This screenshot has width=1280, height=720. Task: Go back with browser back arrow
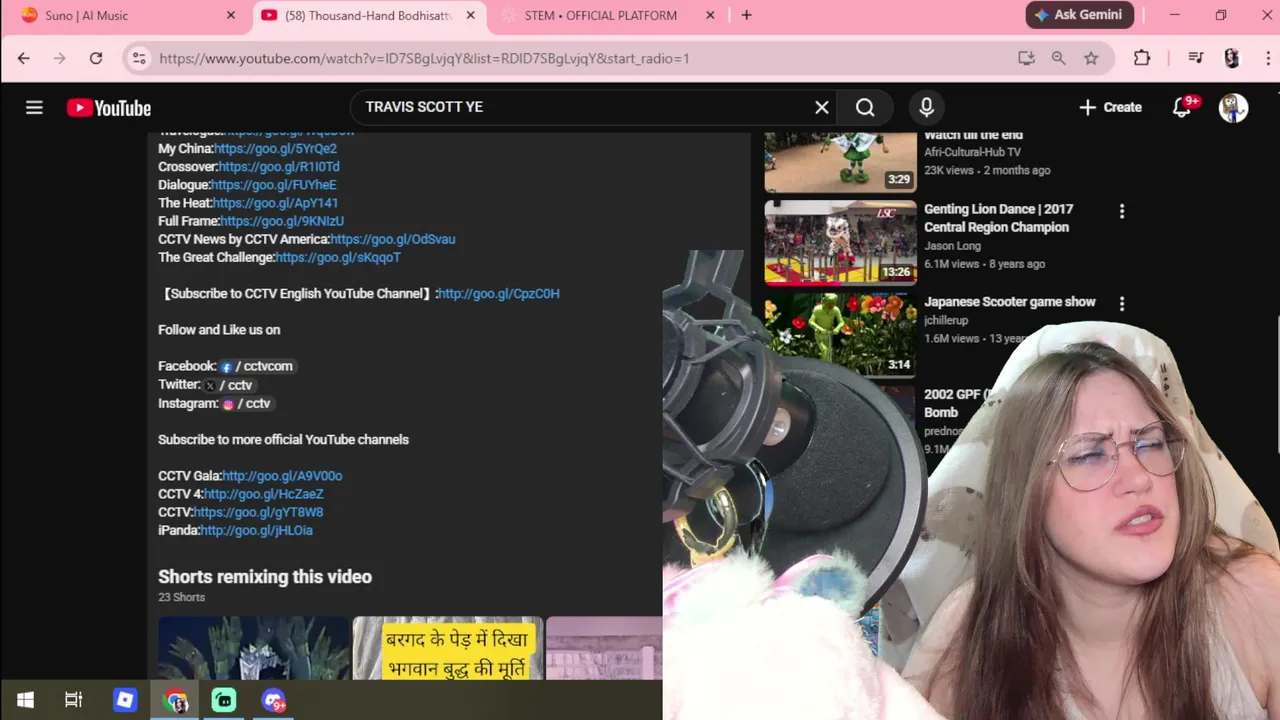[24, 58]
